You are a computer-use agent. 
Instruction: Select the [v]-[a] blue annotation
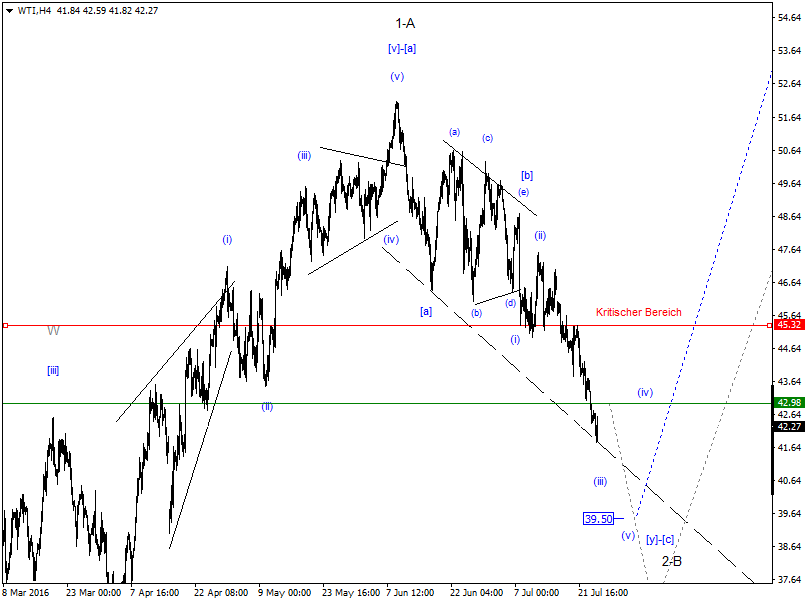(x=400, y=47)
